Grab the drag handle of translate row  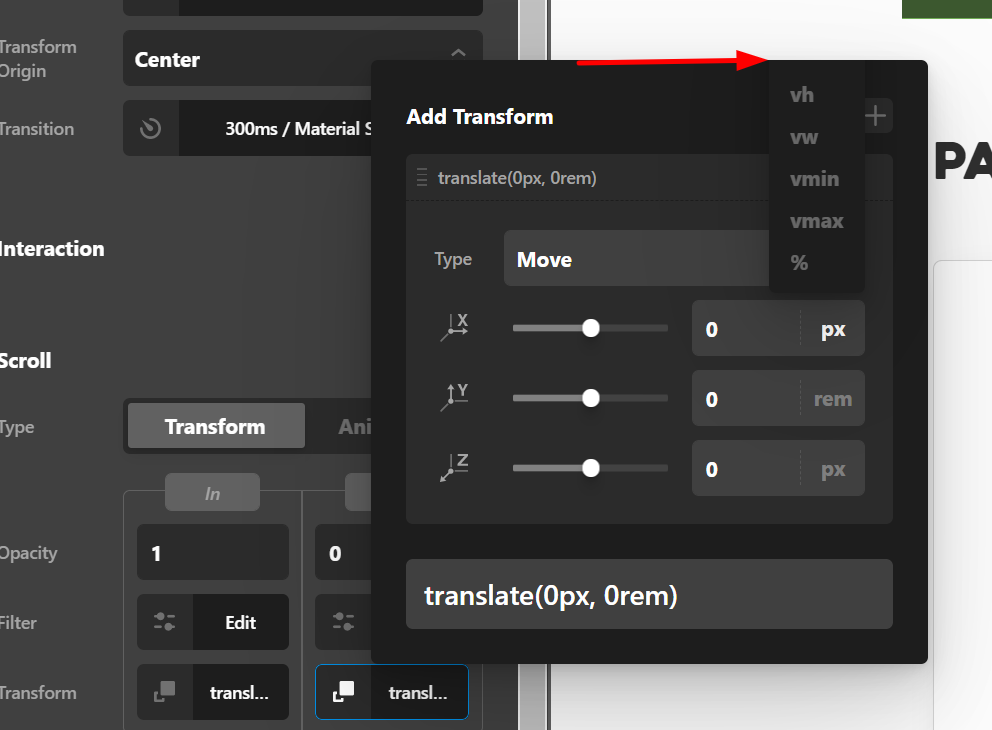pos(422,178)
